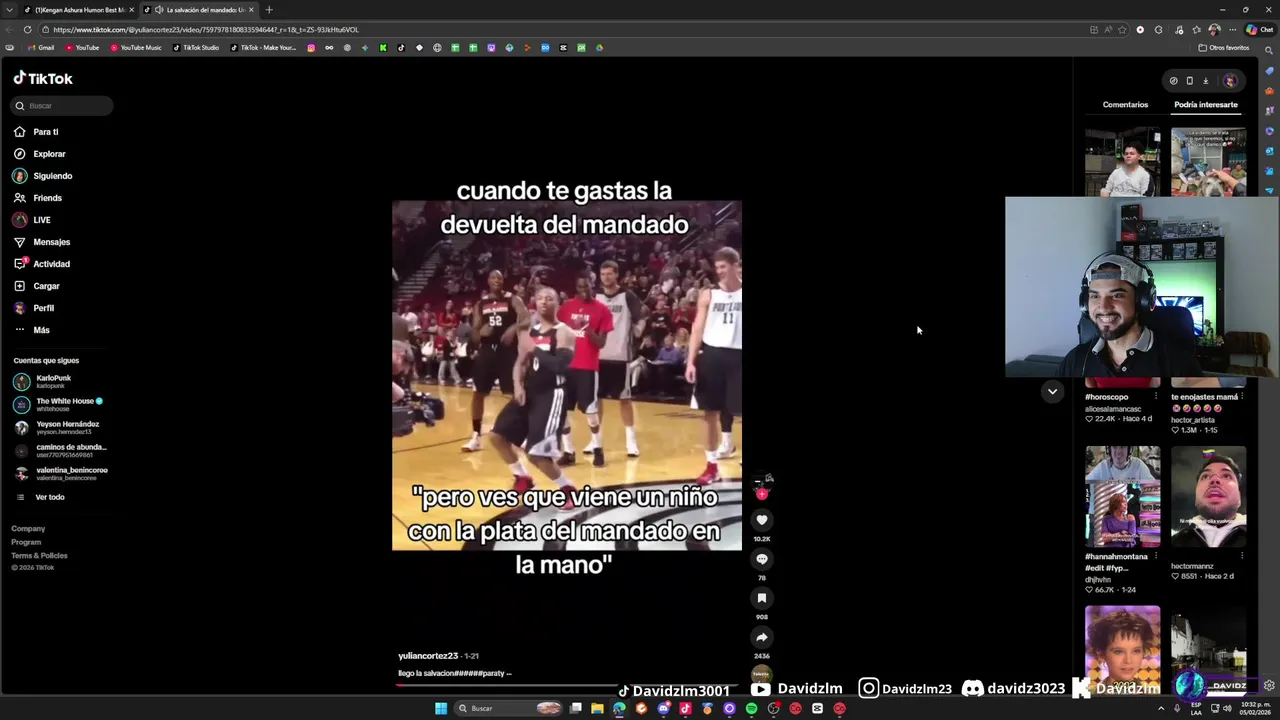Open File Explorer from the taskbar
Viewport: 1280px width, 720px height.
pyautogui.click(x=597, y=709)
